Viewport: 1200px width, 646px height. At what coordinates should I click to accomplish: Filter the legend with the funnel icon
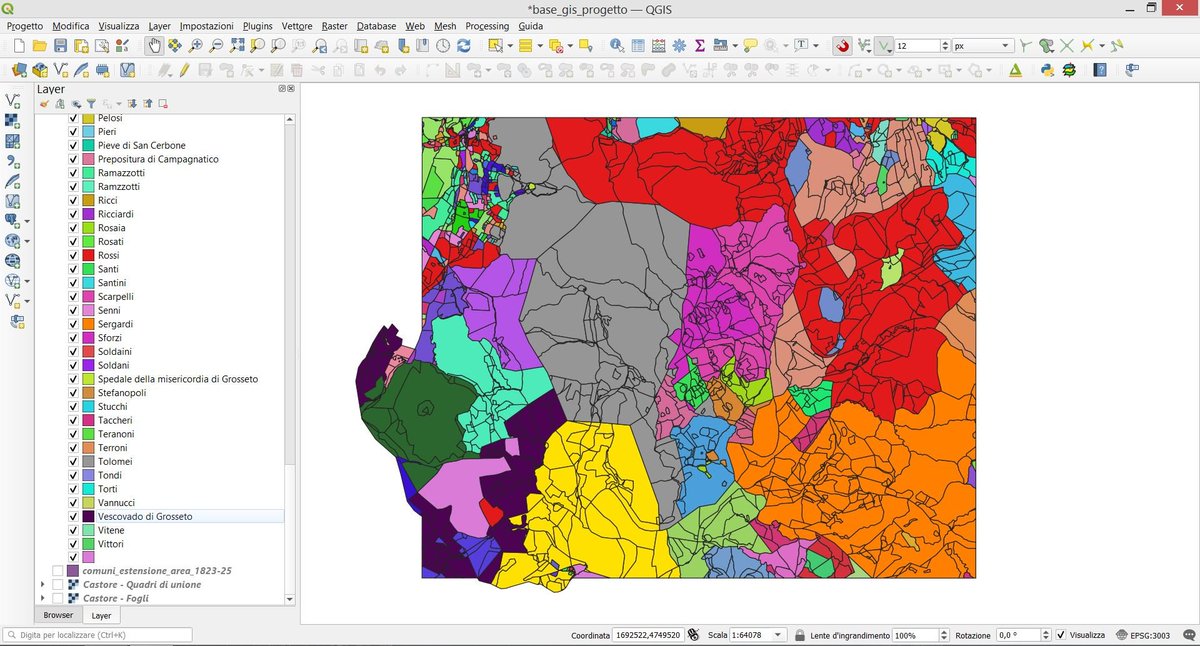[91, 103]
